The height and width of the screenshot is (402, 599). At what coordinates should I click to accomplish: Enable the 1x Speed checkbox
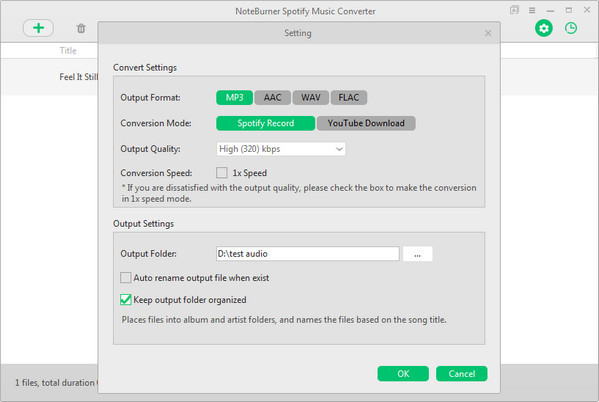pyautogui.click(x=222, y=173)
